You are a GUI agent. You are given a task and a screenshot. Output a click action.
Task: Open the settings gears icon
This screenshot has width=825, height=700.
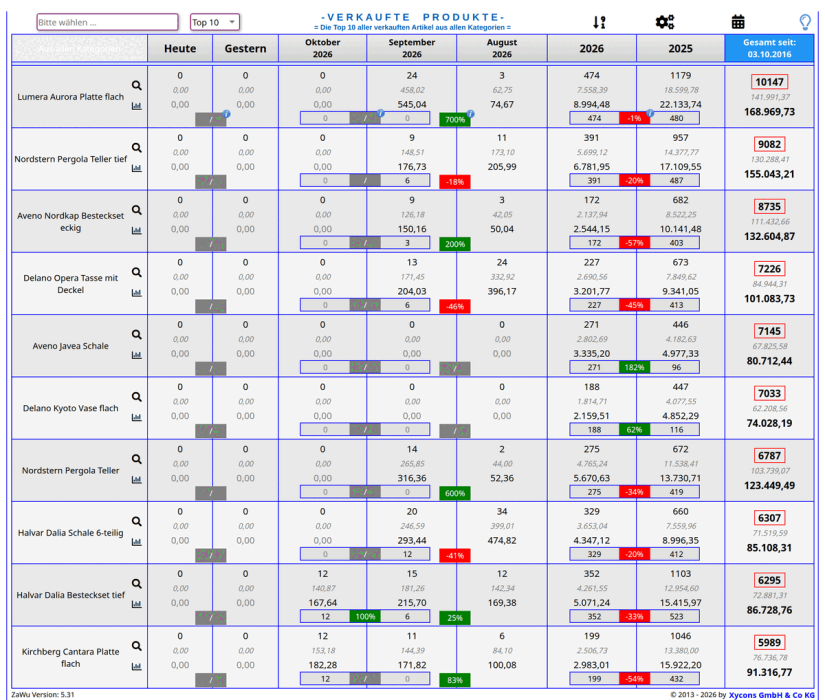pos(665,22)
